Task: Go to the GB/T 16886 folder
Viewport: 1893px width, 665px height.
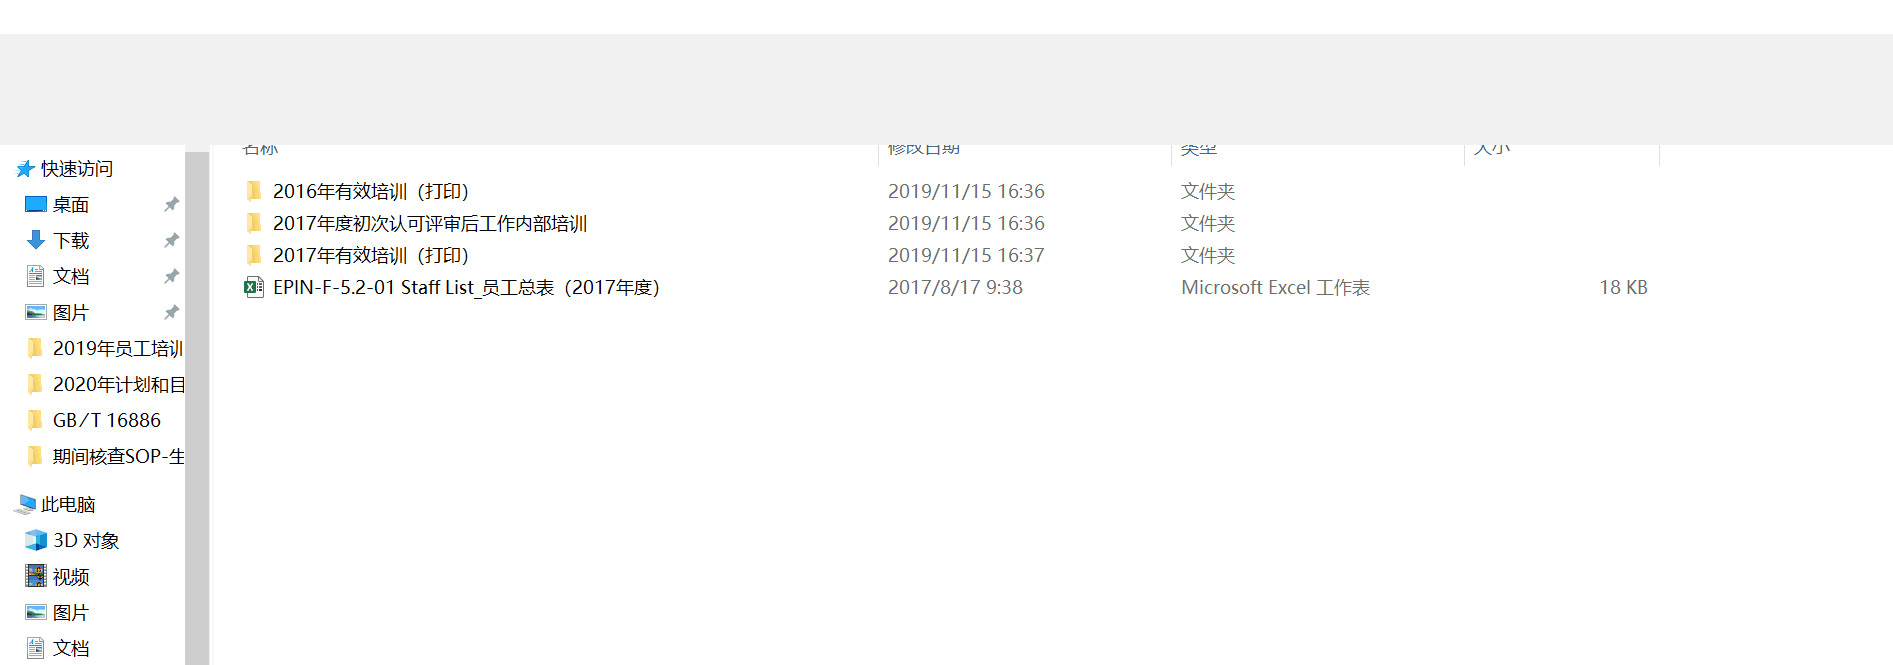Action: 106,420
